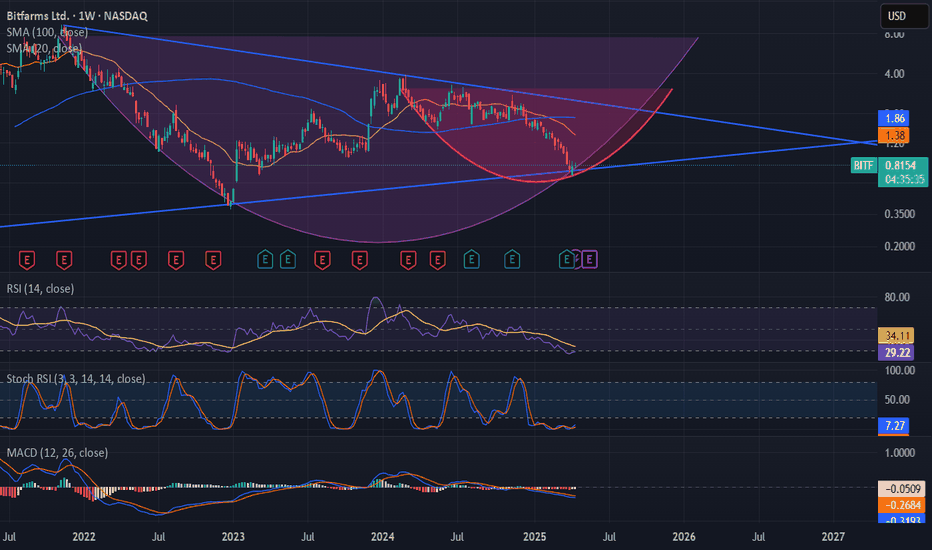Image resolution: width=932 pixels, height=550 pixels.
Task: Click the purple split marker behind last earnings
Action: click(577, 259)
